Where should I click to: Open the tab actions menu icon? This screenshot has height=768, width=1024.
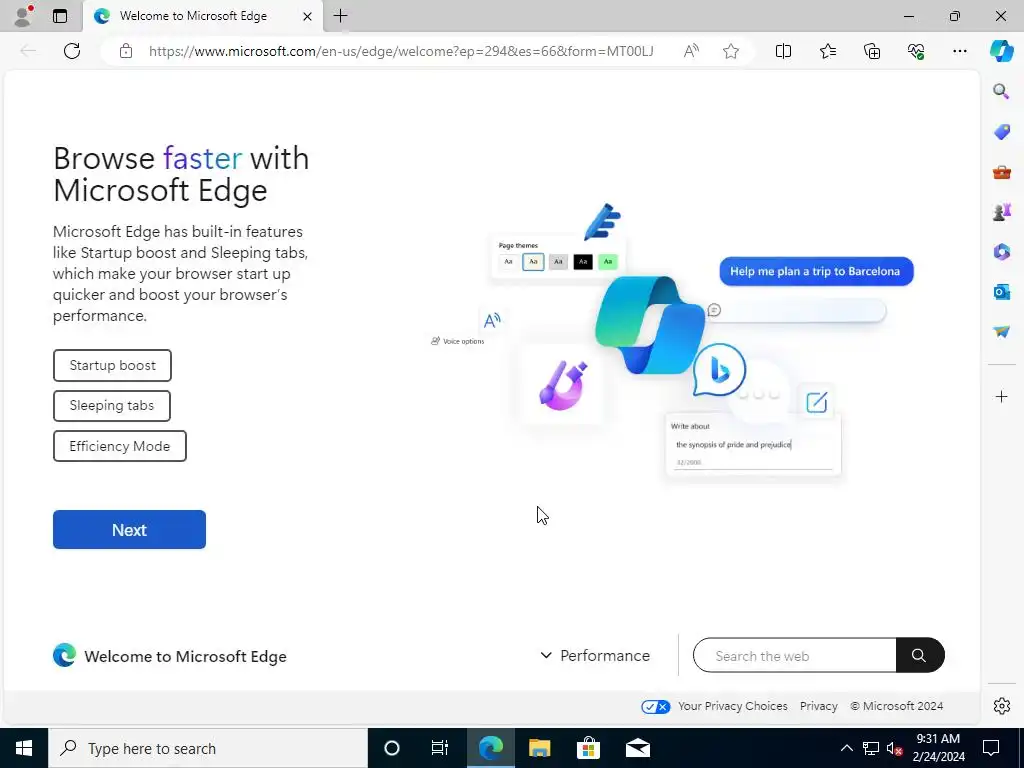(x=60, y=16)
